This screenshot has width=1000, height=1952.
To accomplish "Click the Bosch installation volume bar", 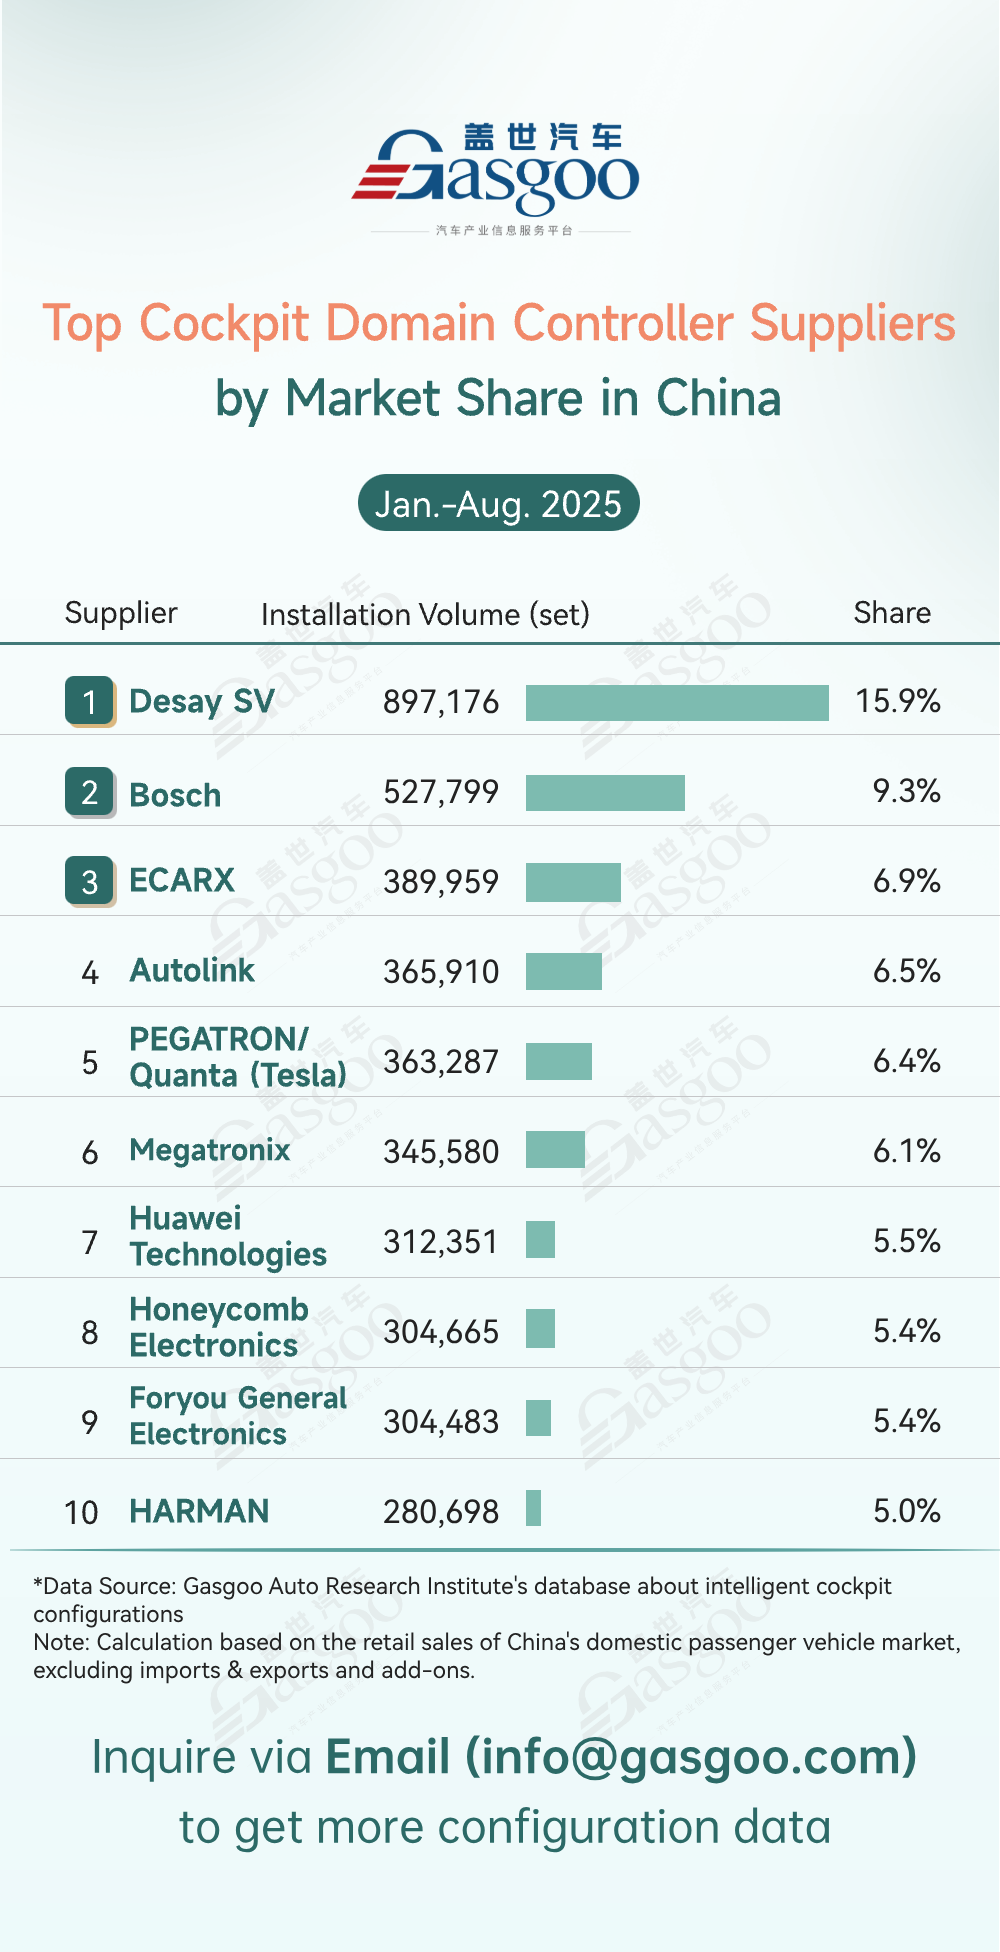I will point(605,793).
